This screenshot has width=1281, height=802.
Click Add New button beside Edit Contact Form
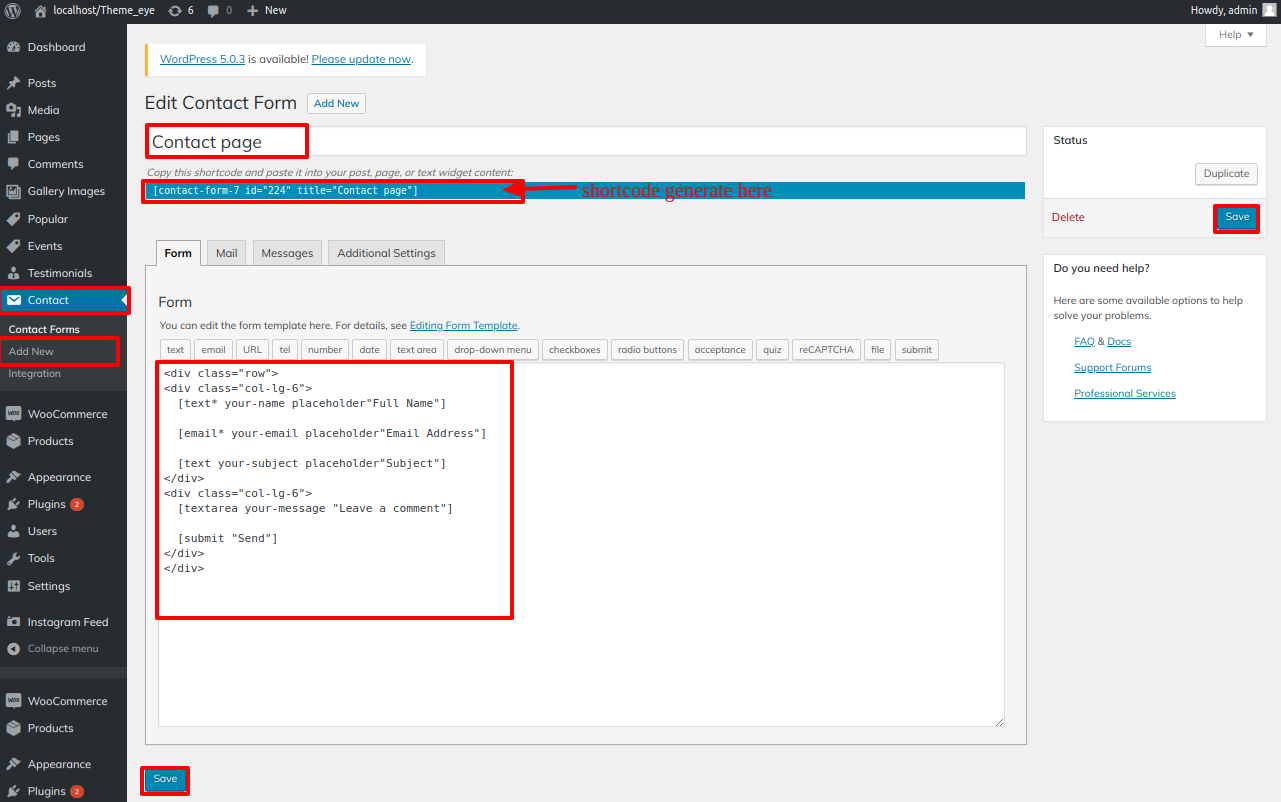[336, 103]
